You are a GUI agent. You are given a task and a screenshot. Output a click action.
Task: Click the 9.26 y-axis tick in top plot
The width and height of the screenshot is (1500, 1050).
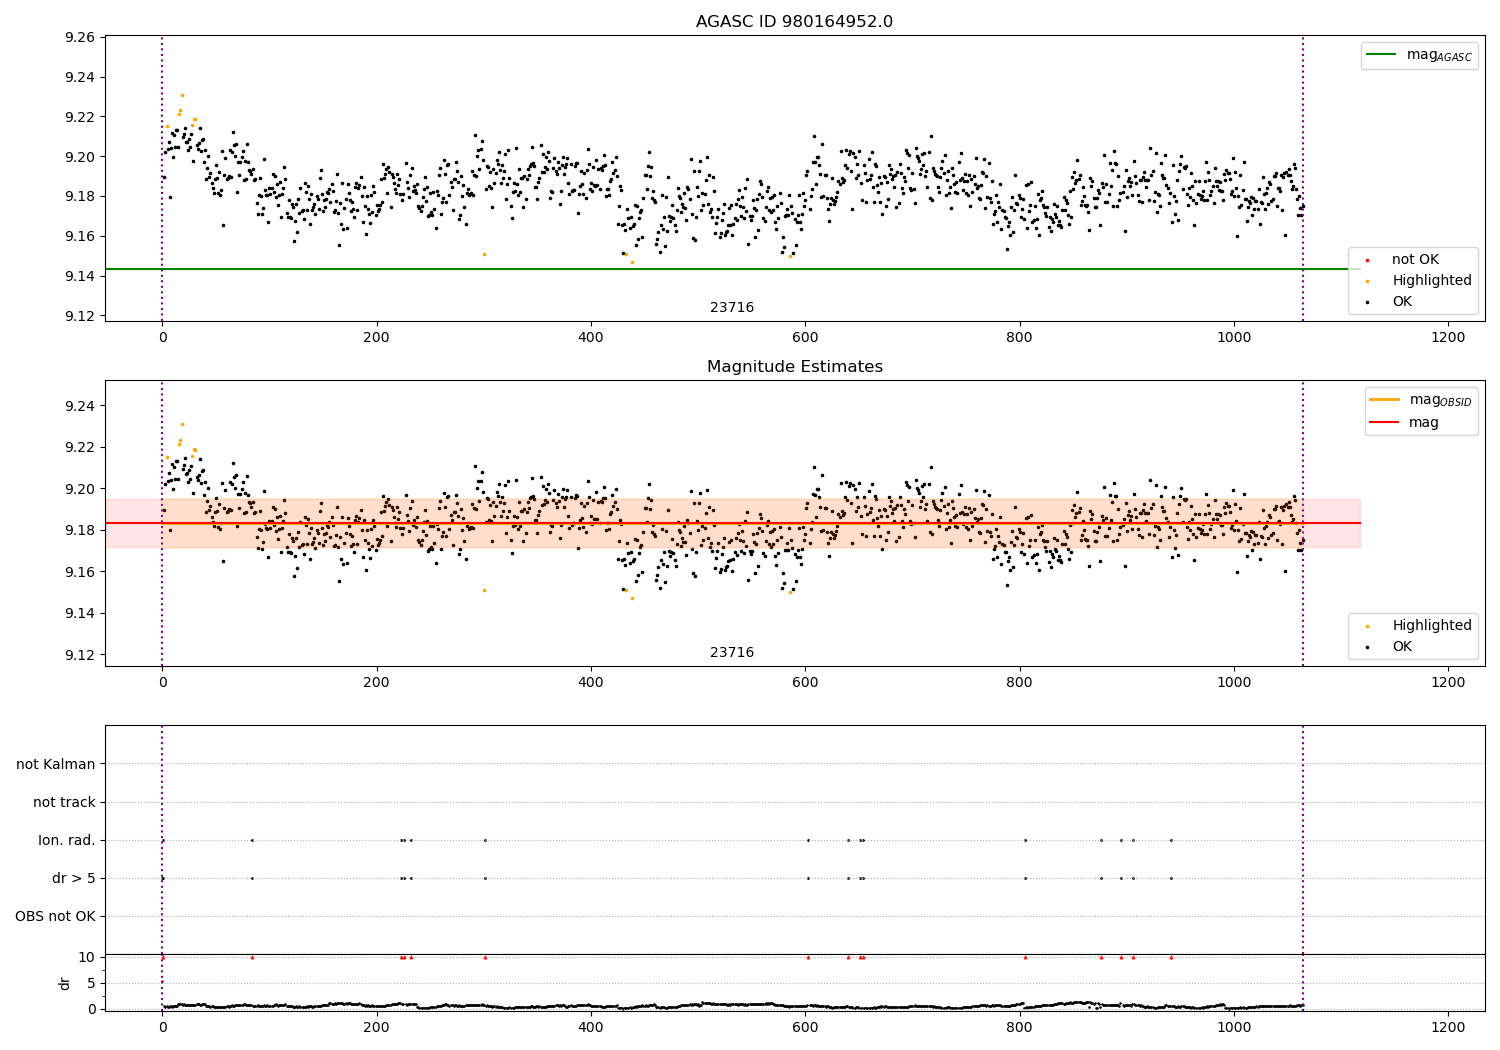pyautogui.click(x=80, y=37)
